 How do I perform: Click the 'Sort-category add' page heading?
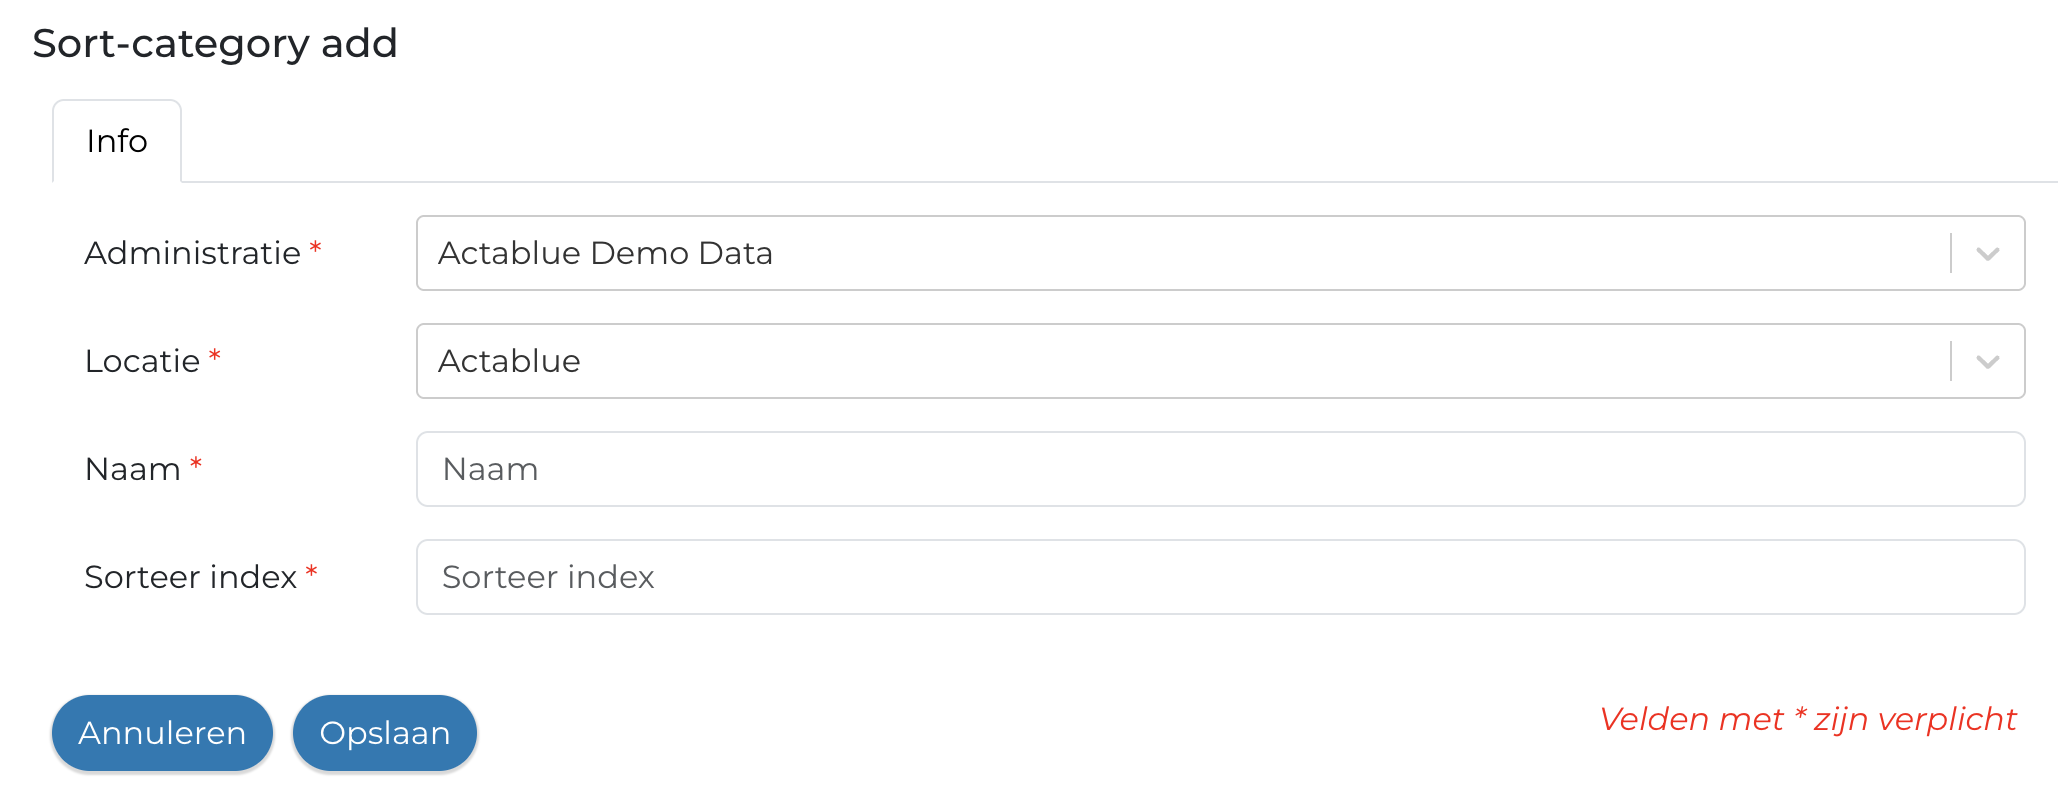point(215,44)
